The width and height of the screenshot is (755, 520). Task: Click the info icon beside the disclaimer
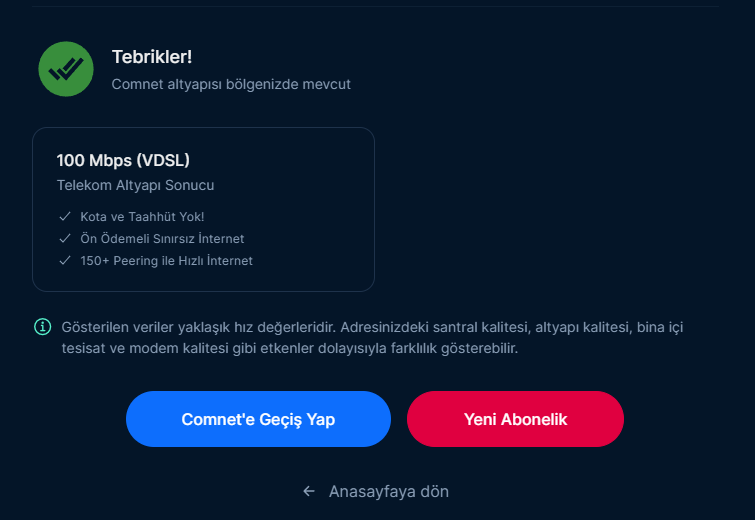coord(43,327)
